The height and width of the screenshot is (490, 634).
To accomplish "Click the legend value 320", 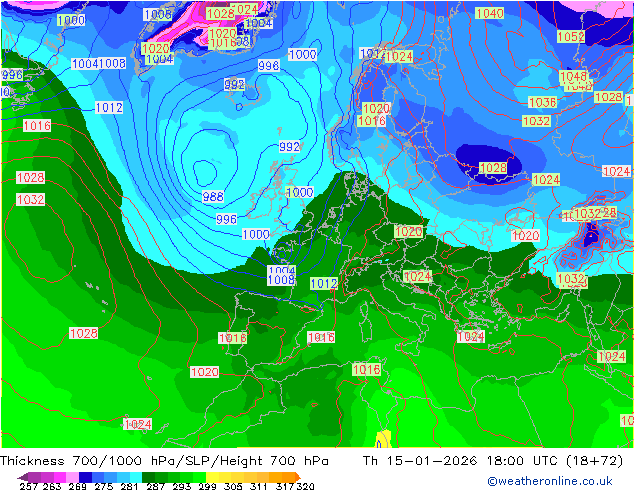I will [305, 486].
